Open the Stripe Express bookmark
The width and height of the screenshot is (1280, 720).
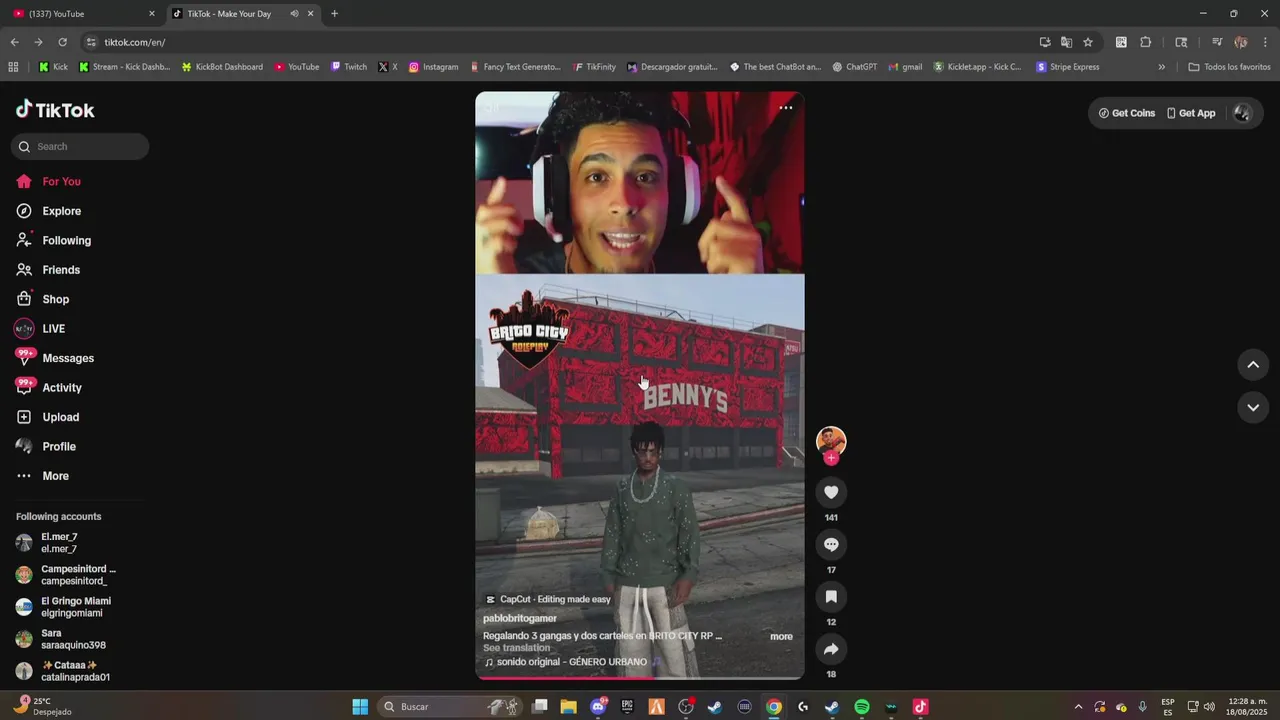click(x=1068, y=67)
